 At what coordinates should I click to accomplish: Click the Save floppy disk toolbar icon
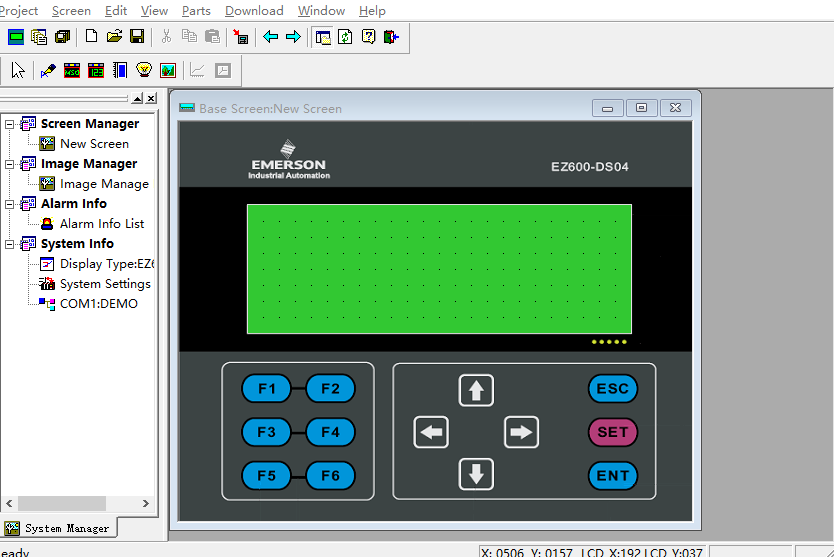click(137, 37)
